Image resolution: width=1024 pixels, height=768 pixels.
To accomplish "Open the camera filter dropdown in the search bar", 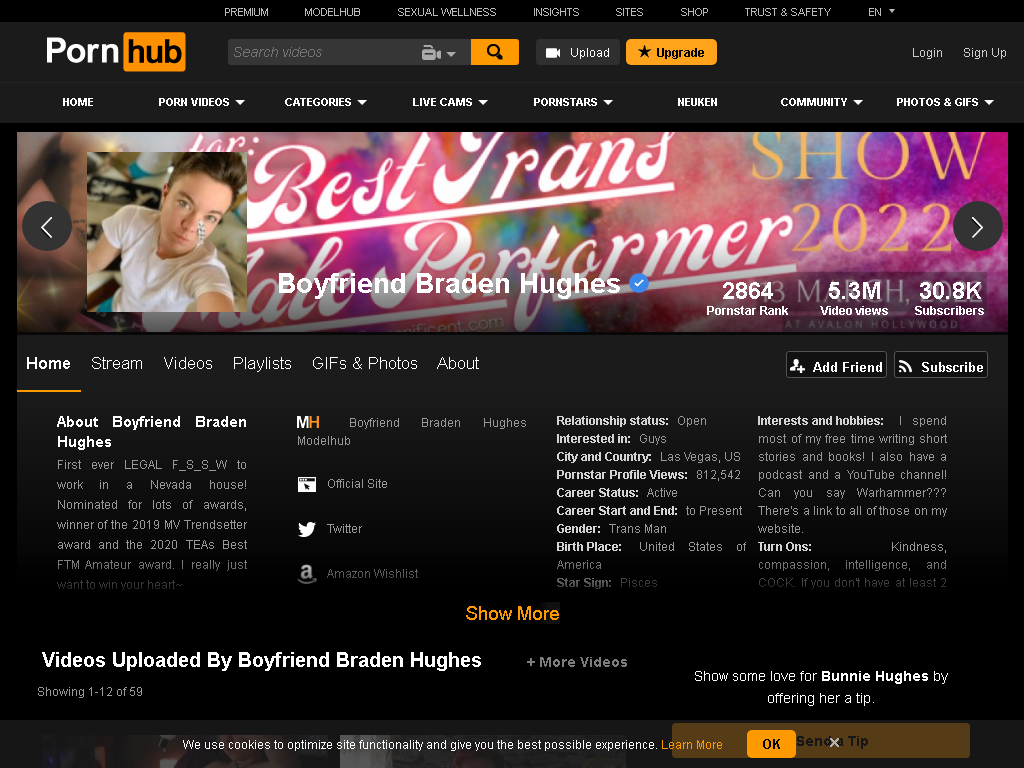I will (438, 53).
